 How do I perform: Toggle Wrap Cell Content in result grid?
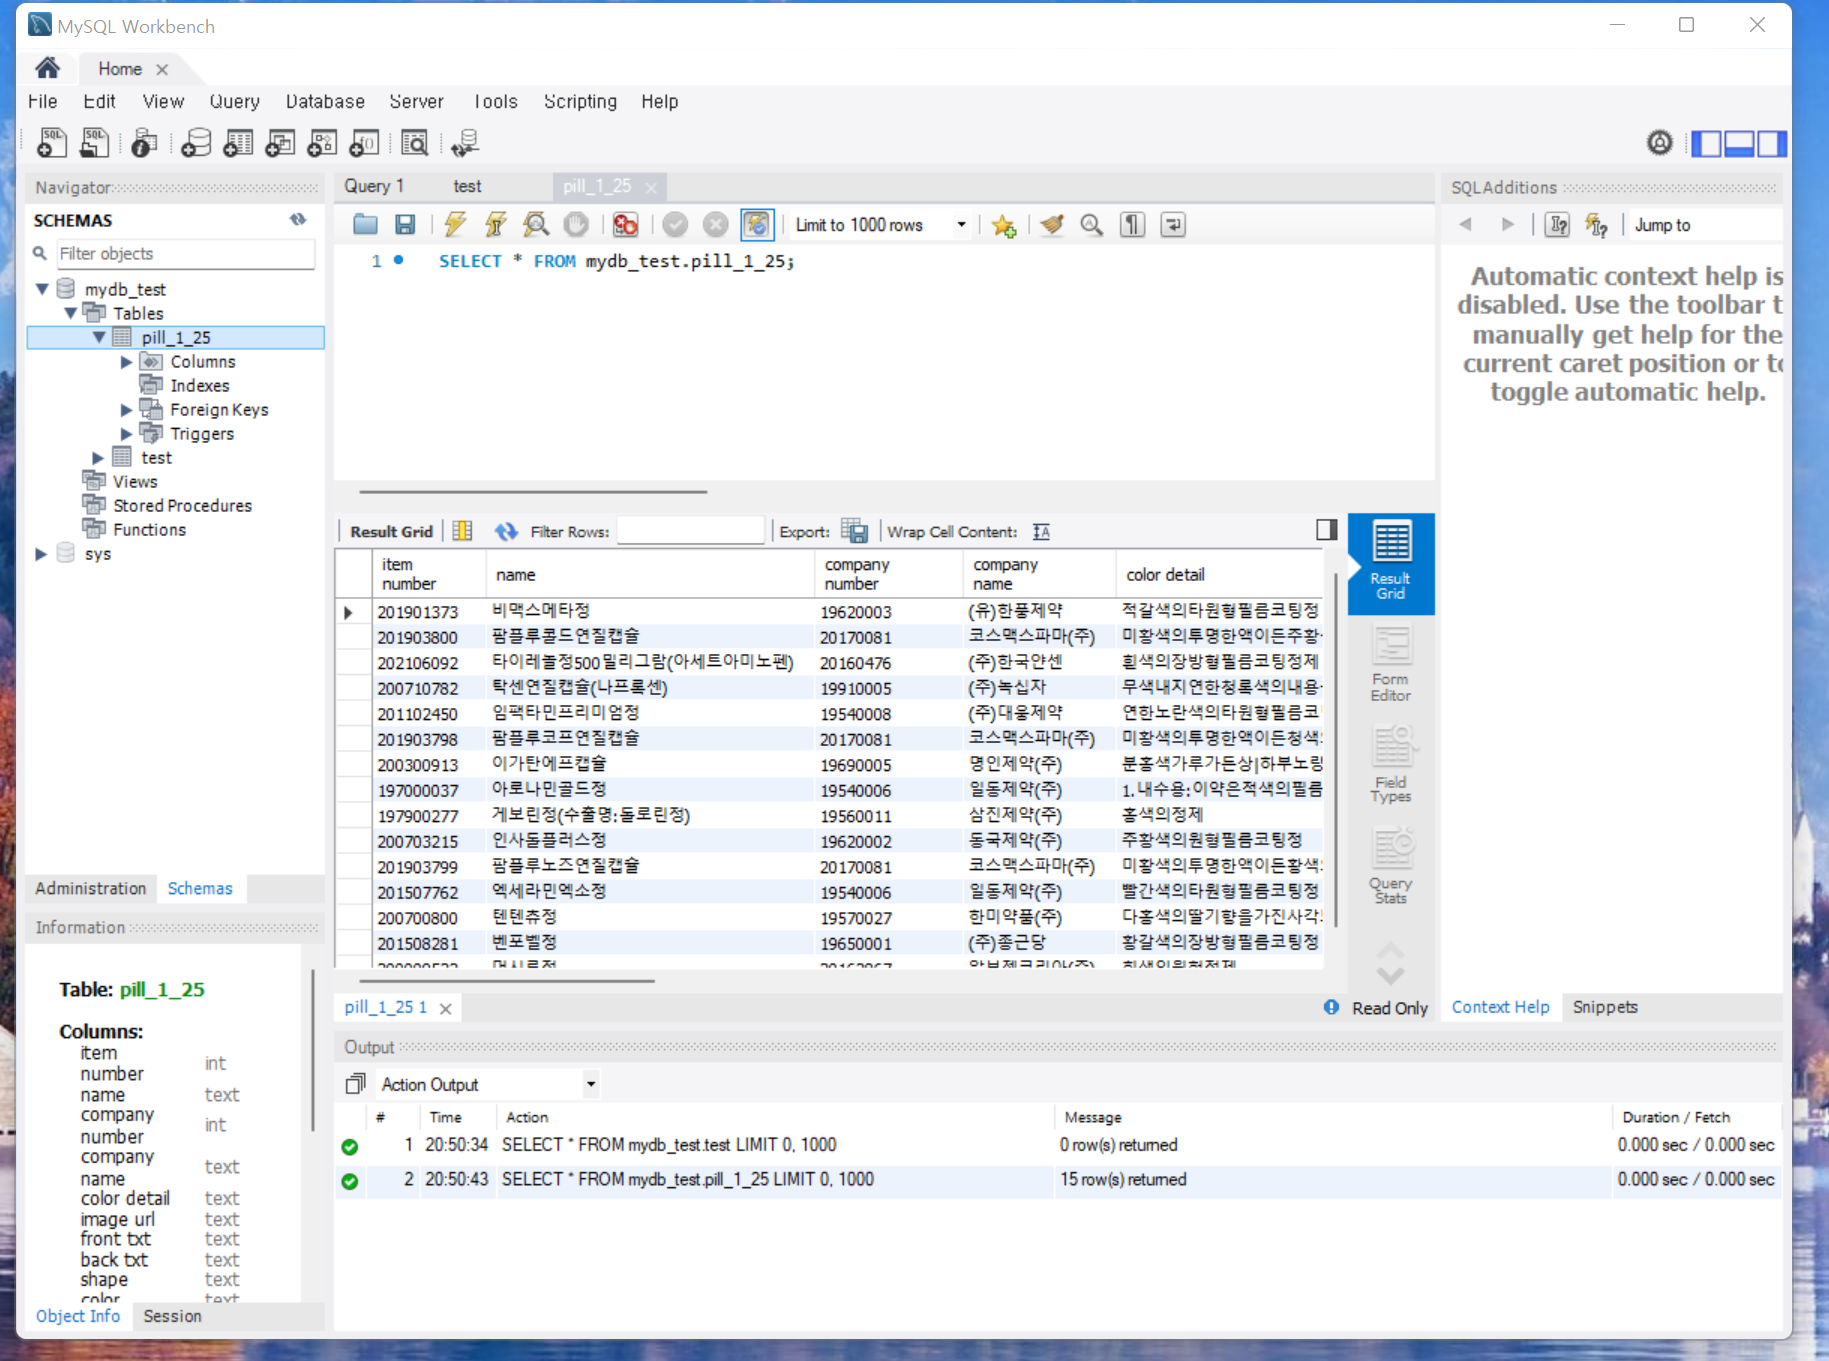pos(1040,531)
